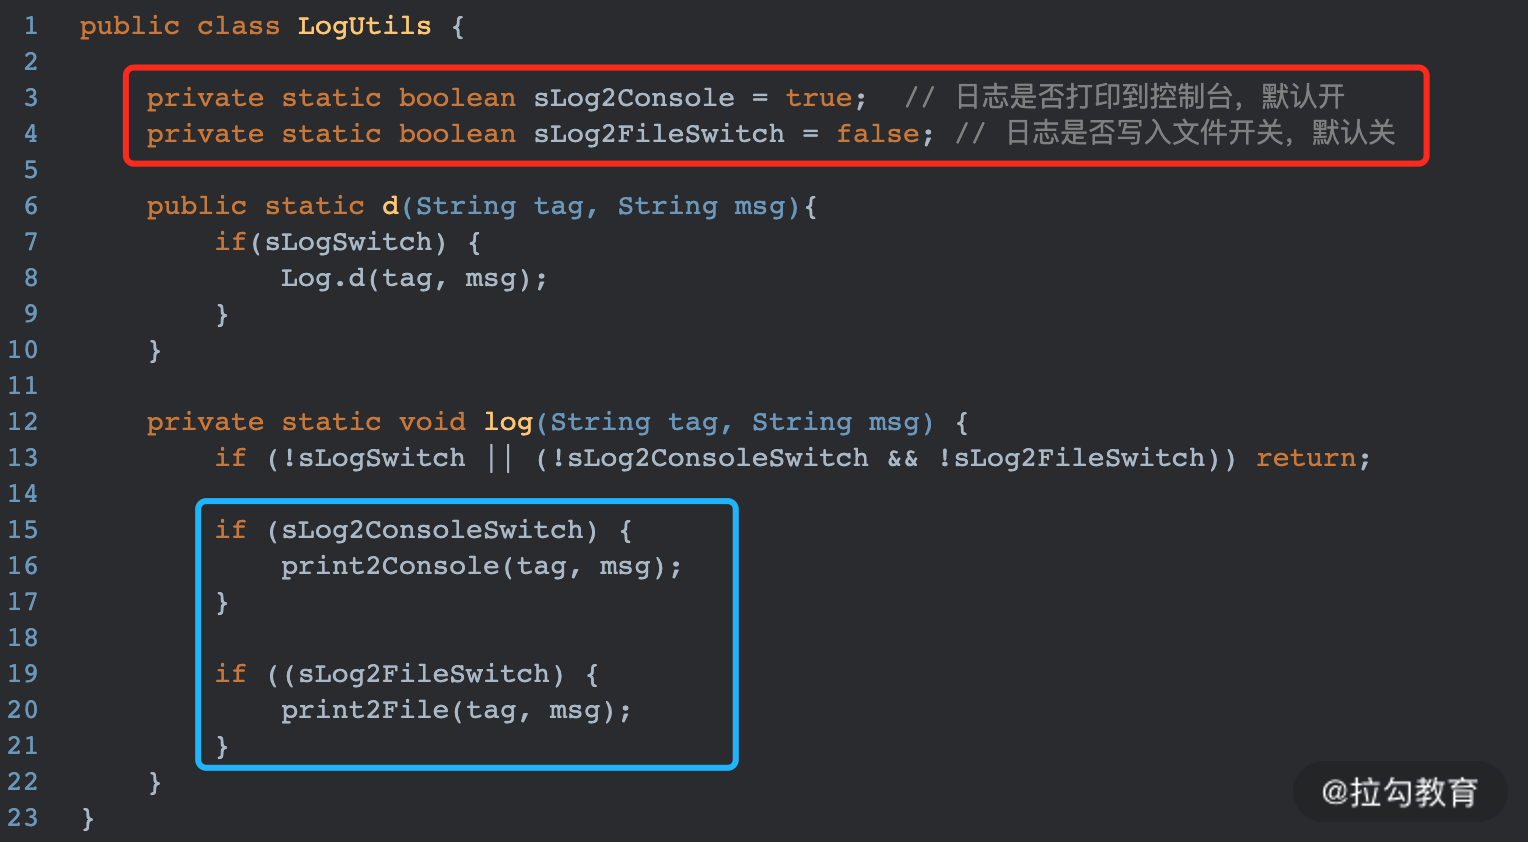Click the sLog2FileSwitch declaration on line 4

(x=659, y=134)
